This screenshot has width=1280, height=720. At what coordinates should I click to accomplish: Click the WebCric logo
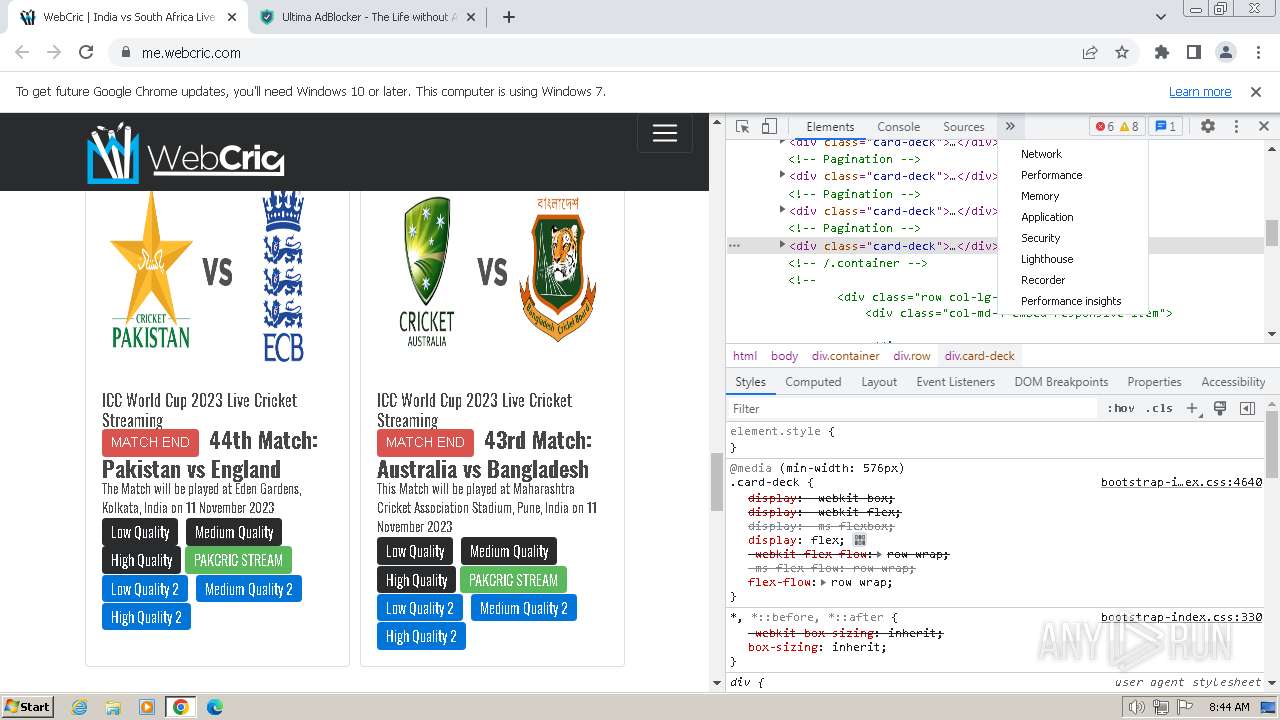pyautogui.click(x=186, y=153)
